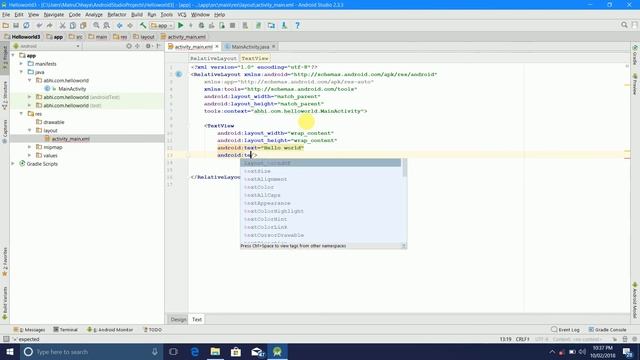Image resolution: width=640 pixels, height=360 pixels.
Task: Open File Explorer from the taskbar
Action: click(x=215, y=351)
